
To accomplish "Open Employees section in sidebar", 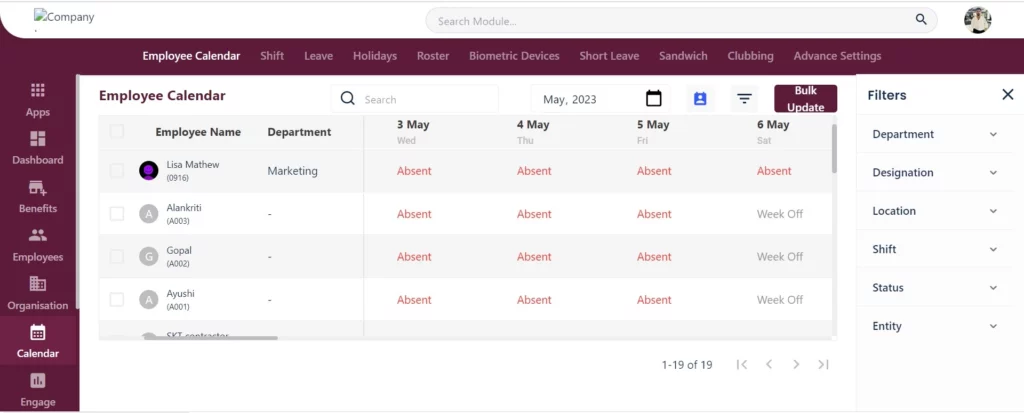I will click(38, 245).
